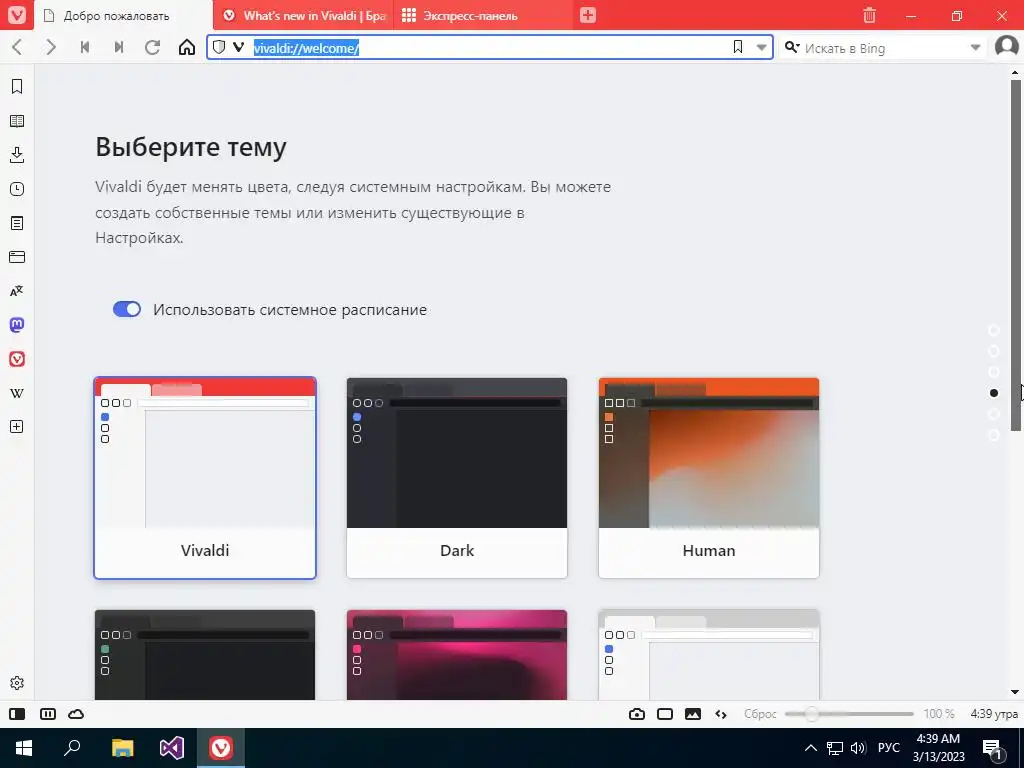Open the Reading List panel
Image resolution: width=1024 pixels, height=768 pixels.
tap(17, 121)
